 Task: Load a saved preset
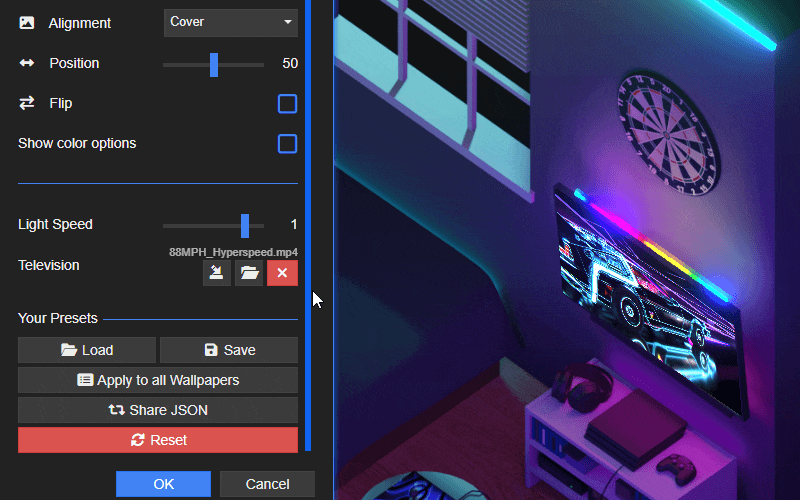(x=87, y=350)
